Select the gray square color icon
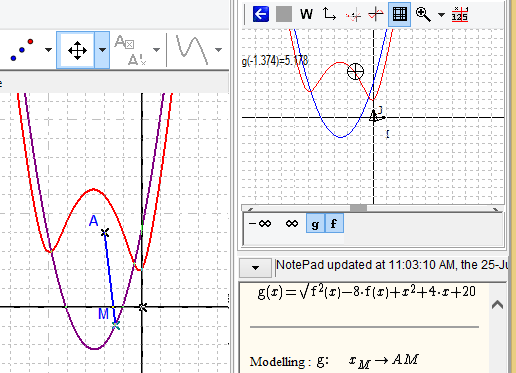The image size is (516, 373). click(284, 14)
